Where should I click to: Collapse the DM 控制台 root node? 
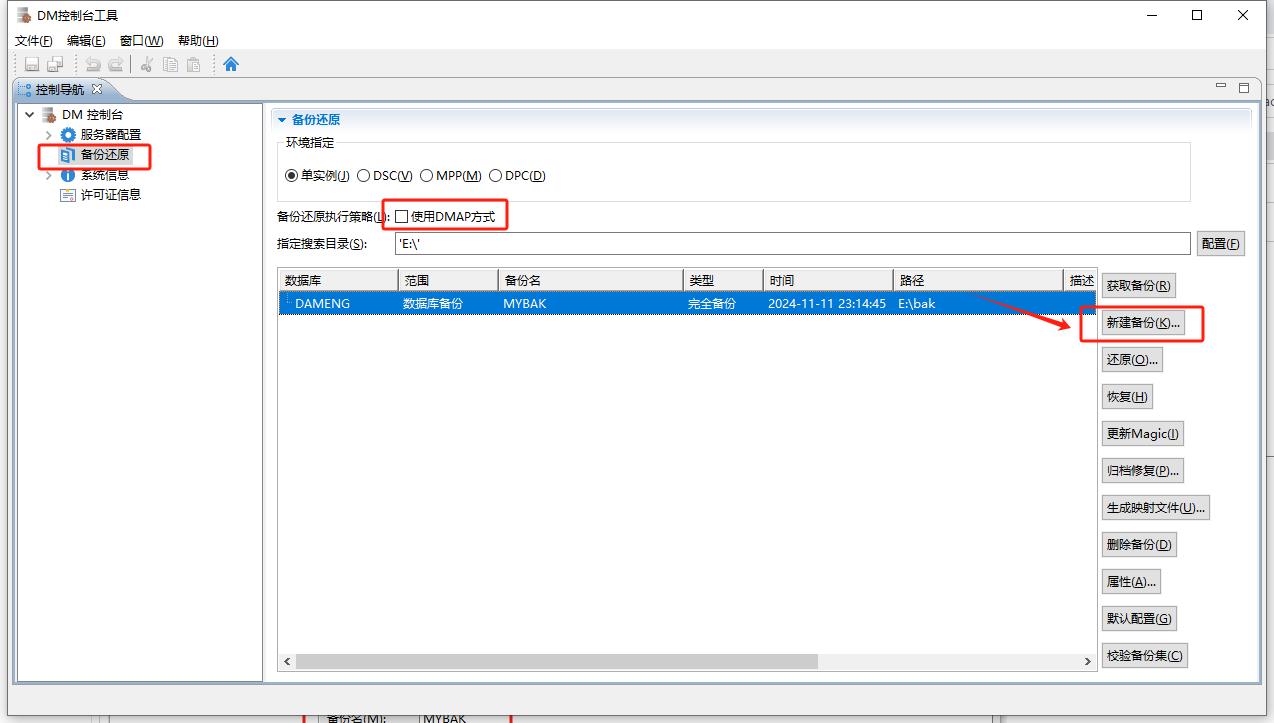pyautogui.click(x=30, y=115)
